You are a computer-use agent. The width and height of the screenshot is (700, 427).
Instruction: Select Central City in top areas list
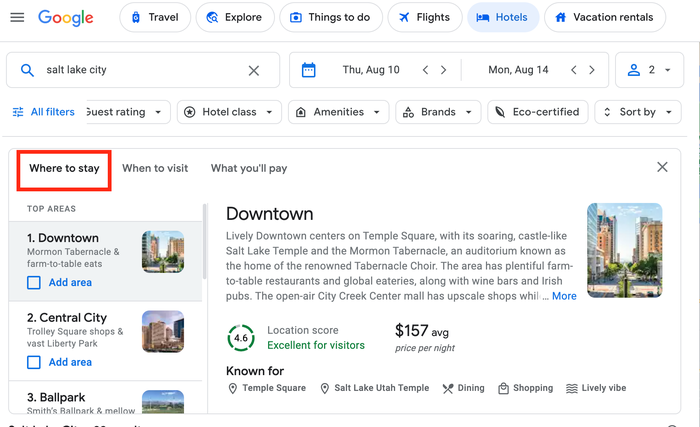point(105,341)
